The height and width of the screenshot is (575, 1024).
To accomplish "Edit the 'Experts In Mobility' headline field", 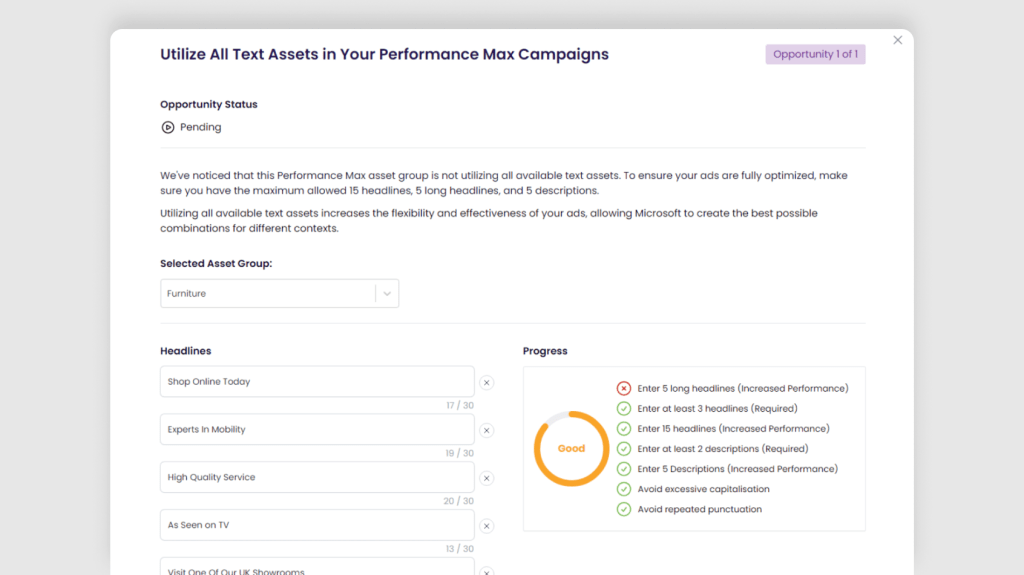I will [317, 429].
